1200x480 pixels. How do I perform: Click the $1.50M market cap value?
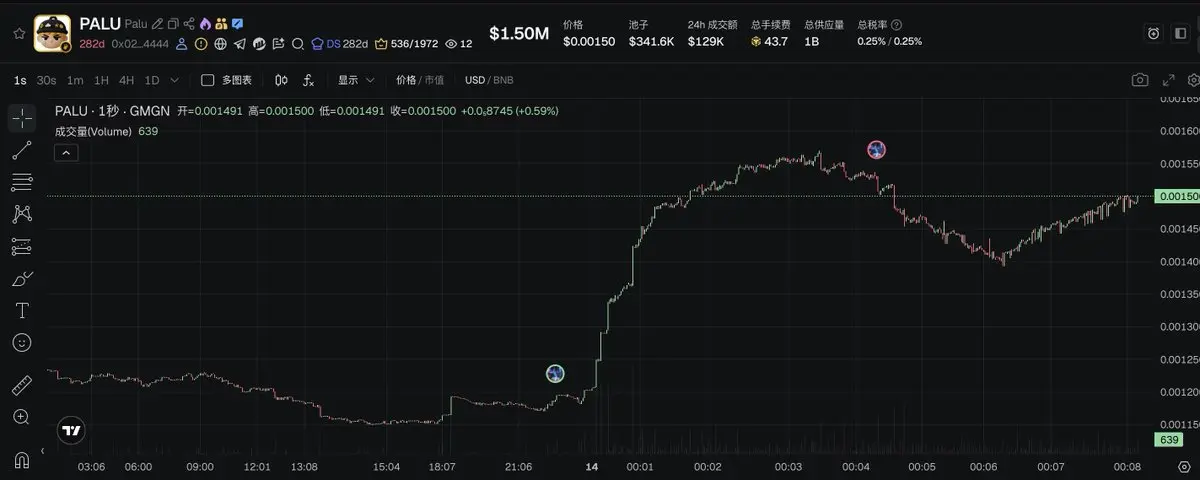[x=519, y=33]
